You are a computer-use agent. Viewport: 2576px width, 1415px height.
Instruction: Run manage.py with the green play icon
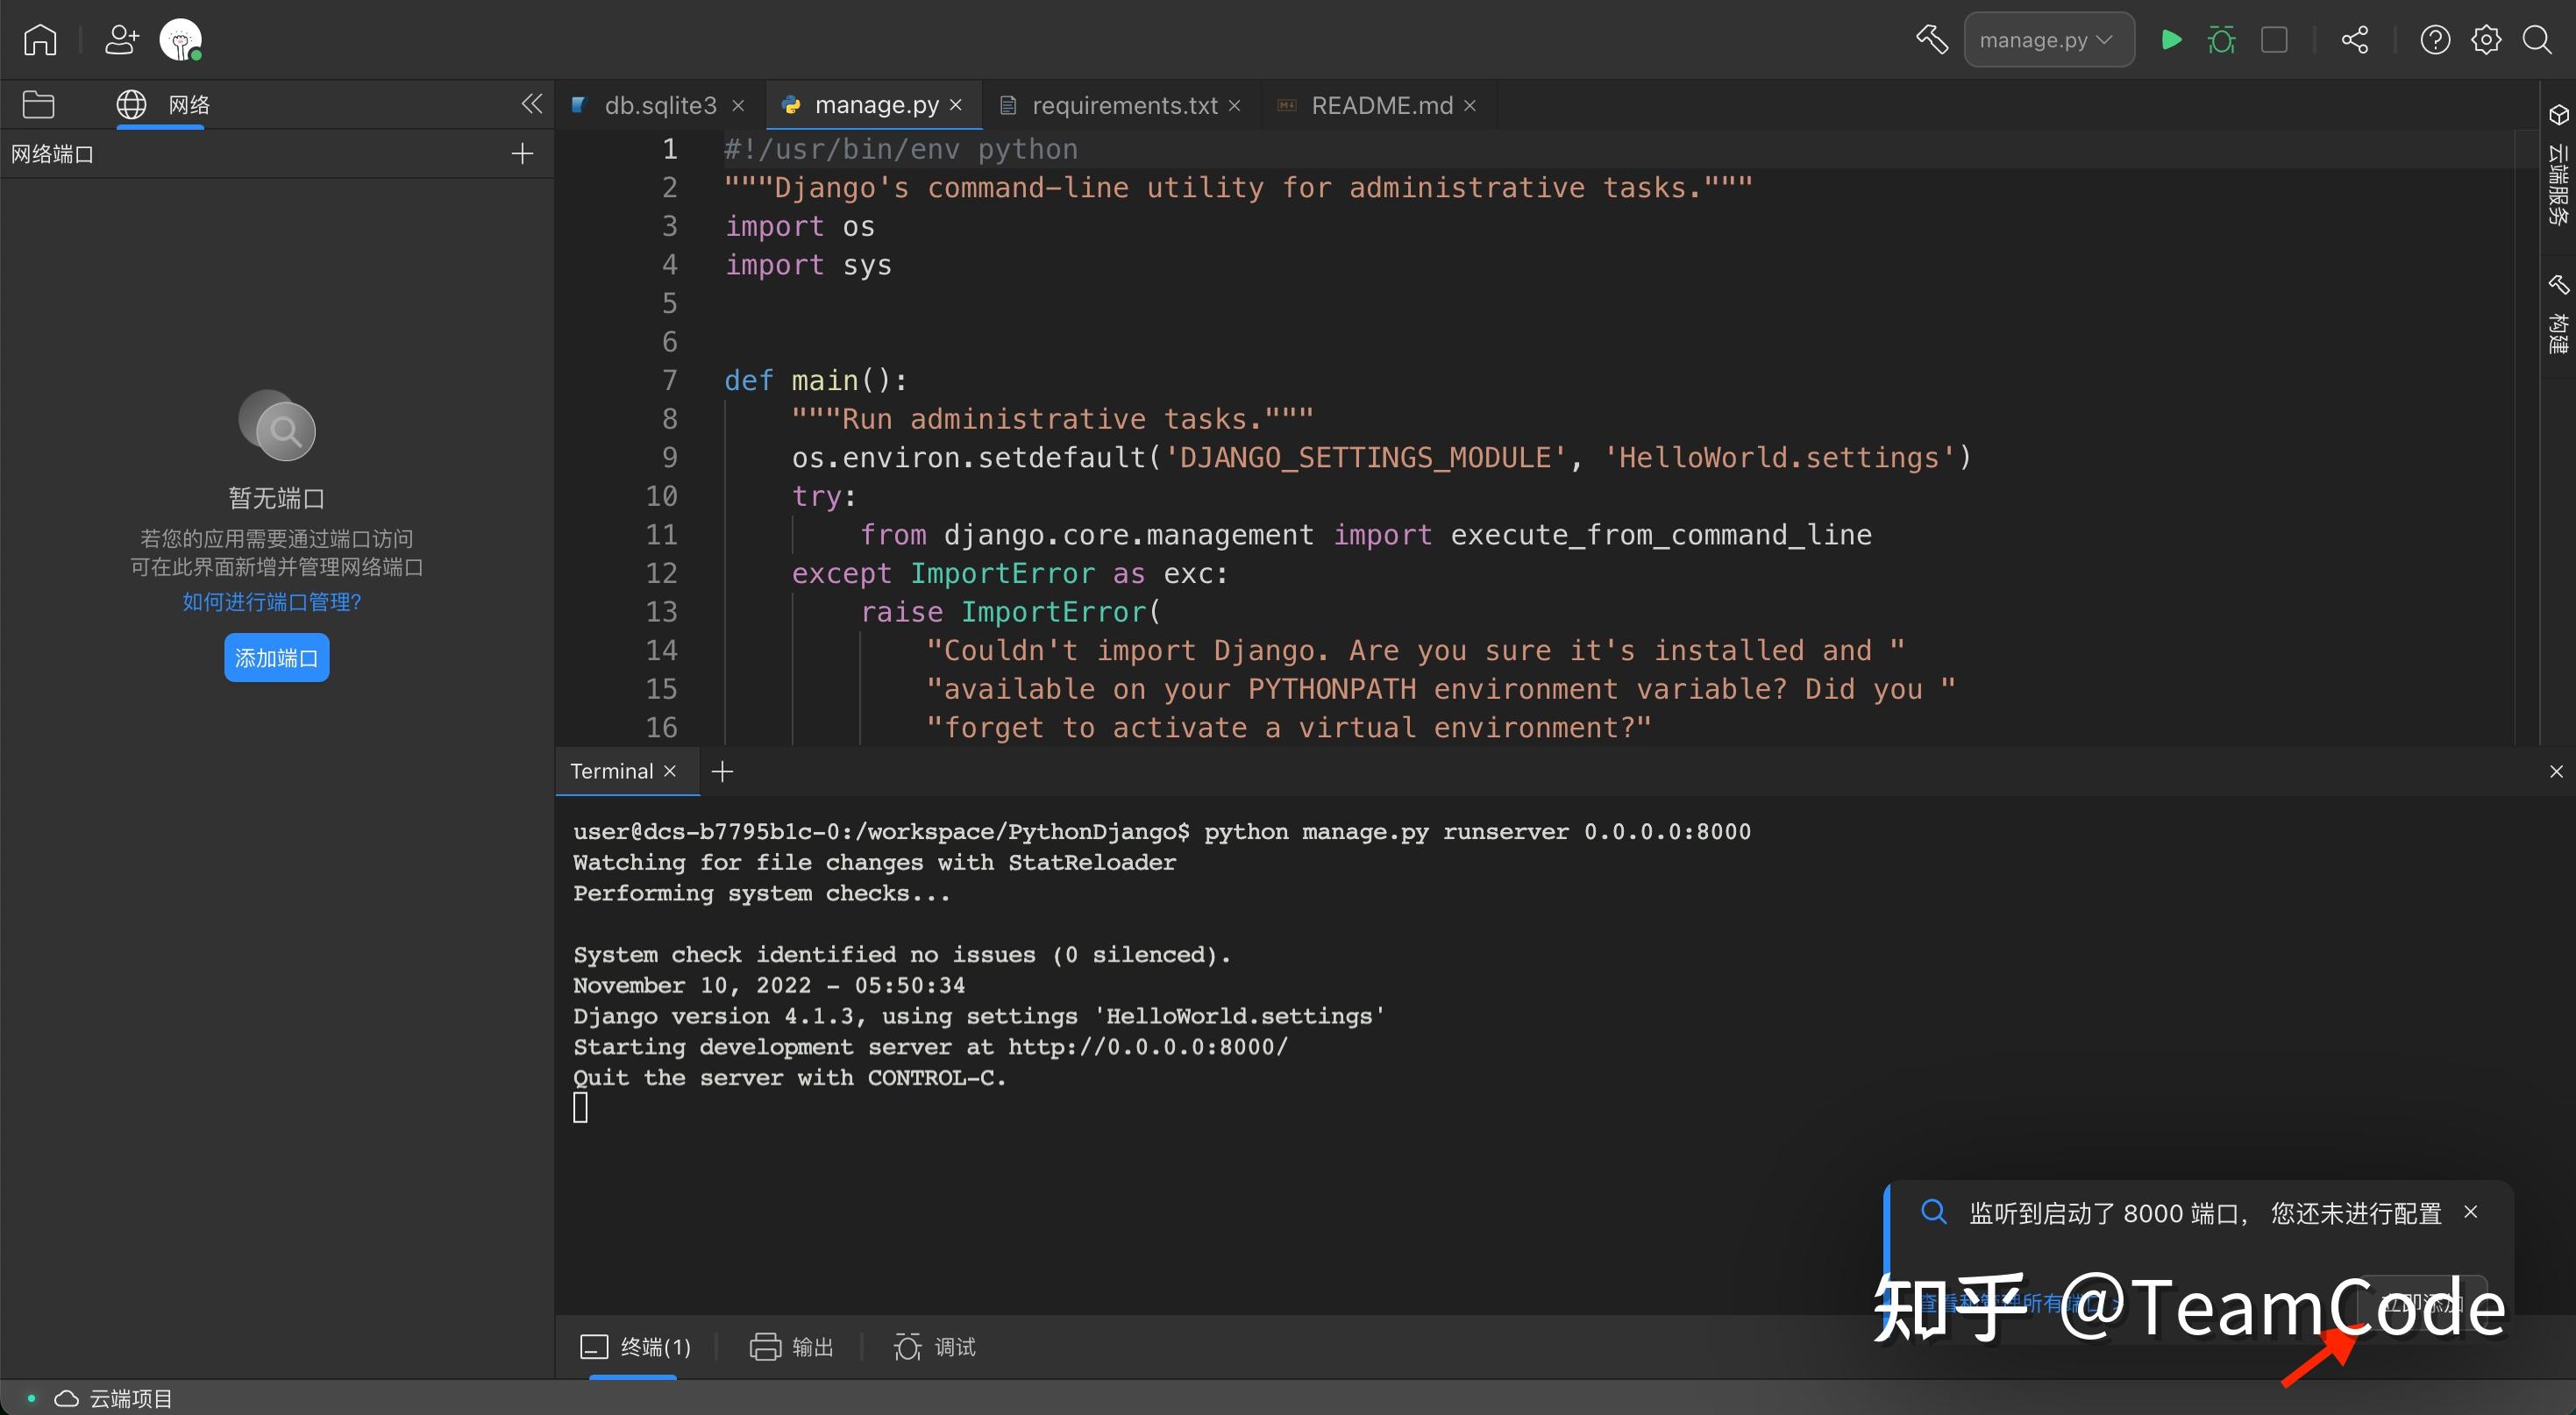click(x=2170, y=39)
